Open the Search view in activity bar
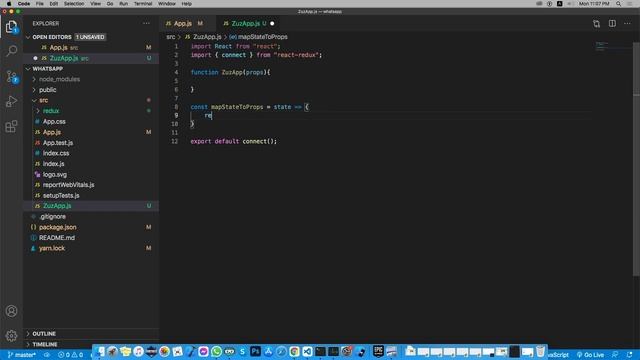The height and width of the screenshot is (360, 640). point(11,51)
